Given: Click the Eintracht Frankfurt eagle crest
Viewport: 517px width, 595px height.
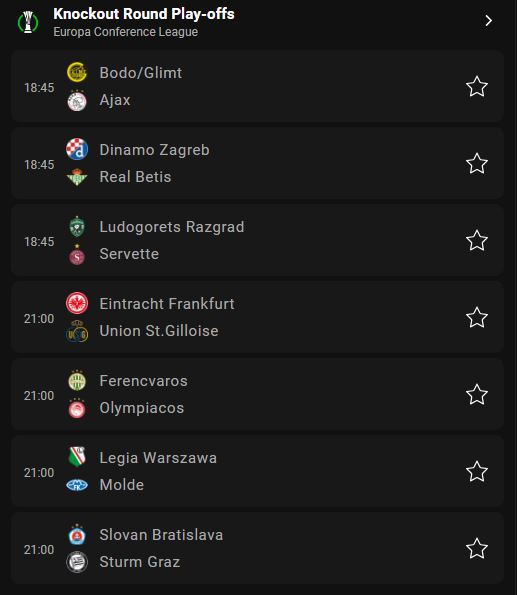Looking at the screenshot, I should pyautogui.click(x=77, y=303).
